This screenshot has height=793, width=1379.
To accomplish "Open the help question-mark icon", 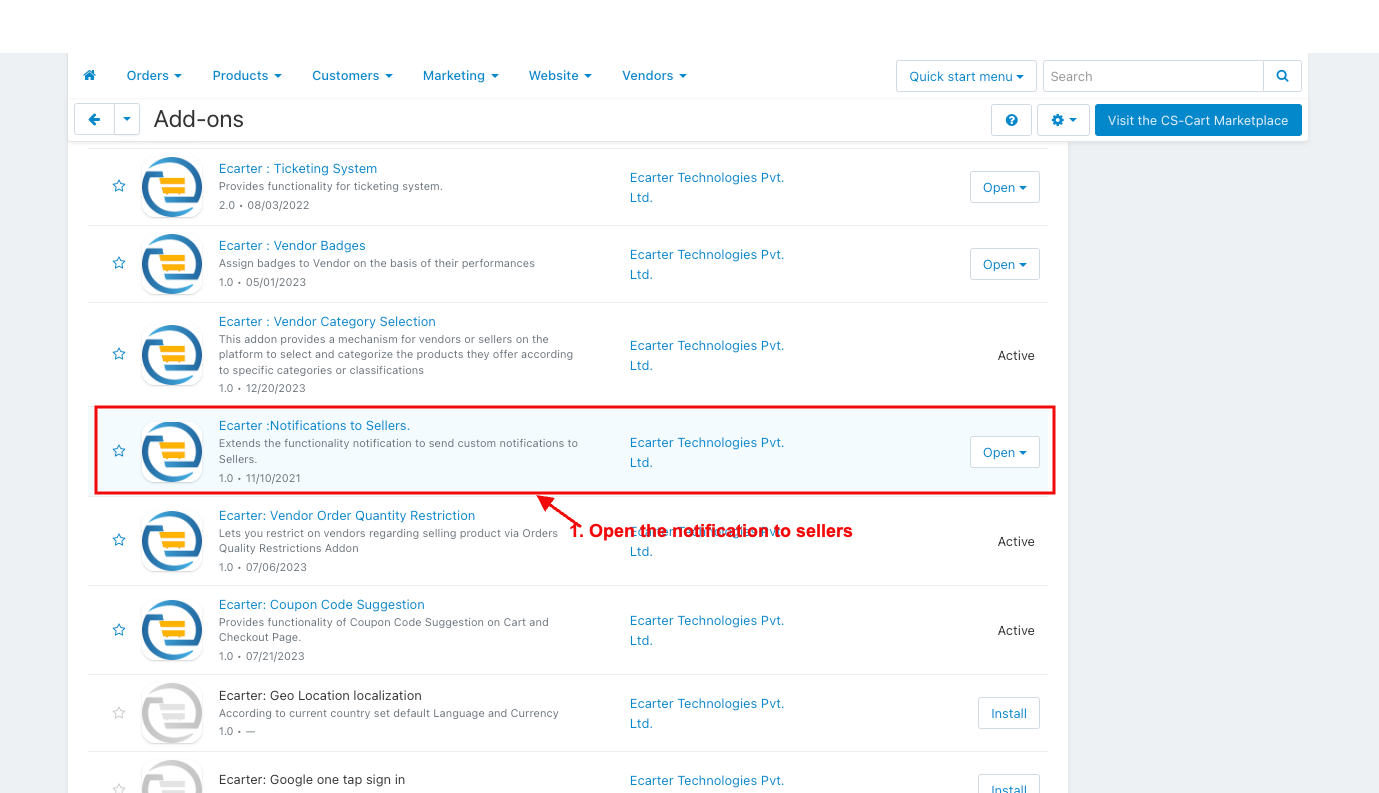I will (x=1011, y=120).
